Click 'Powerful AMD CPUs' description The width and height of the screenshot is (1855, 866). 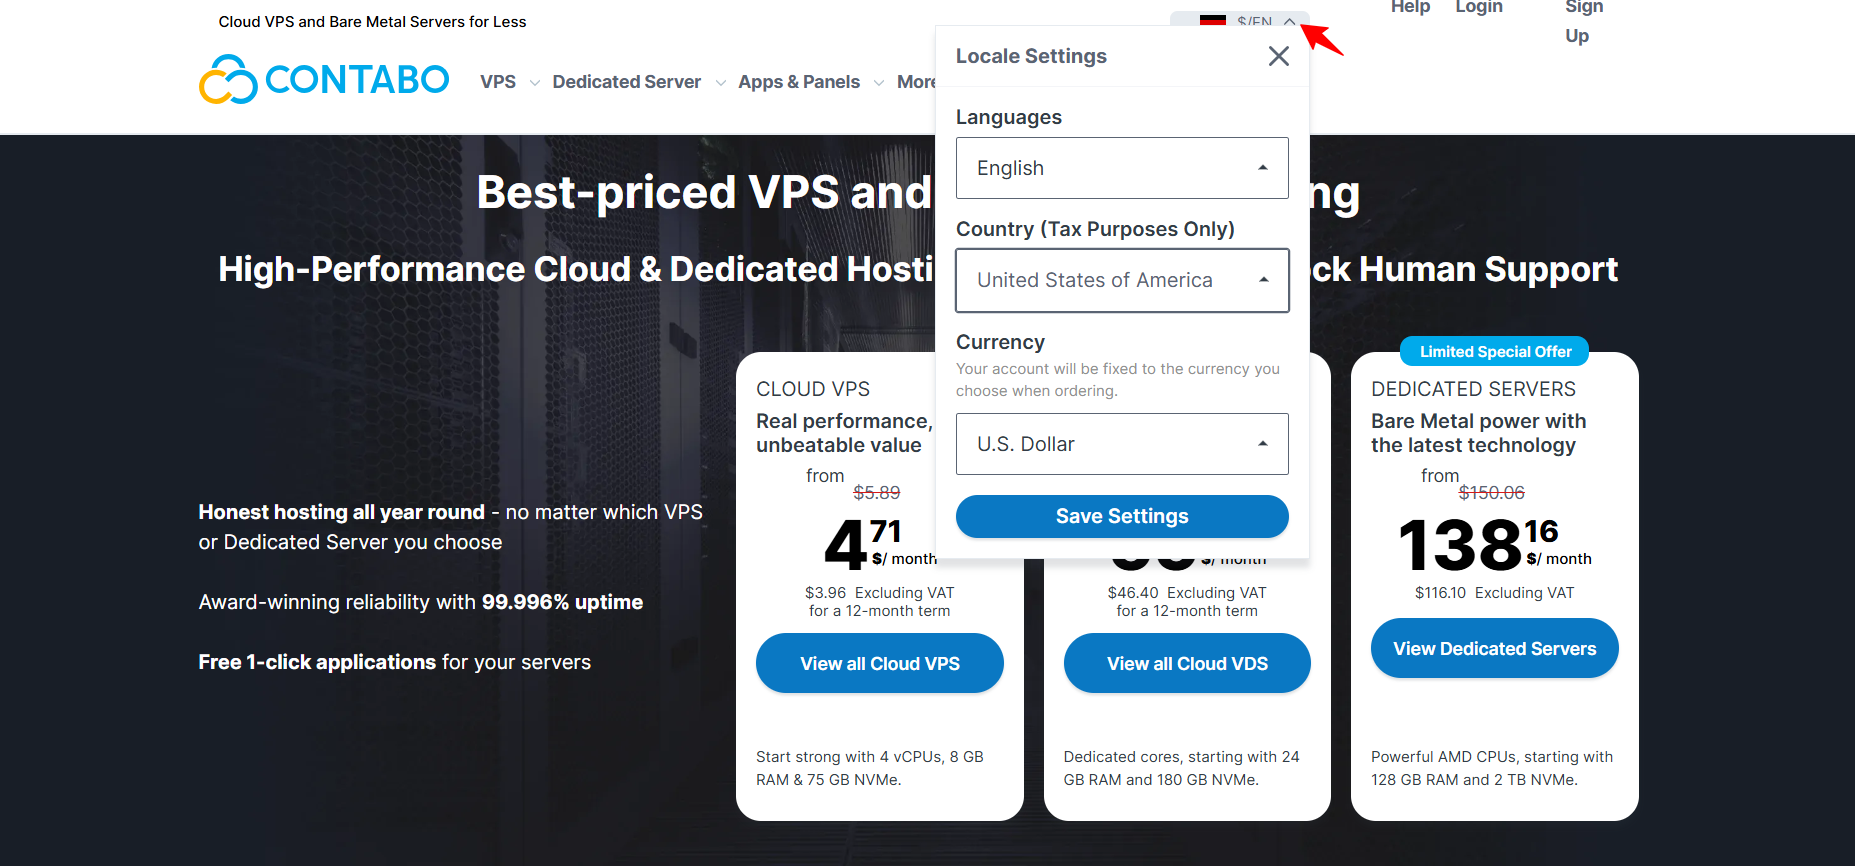click(1492, 768)
